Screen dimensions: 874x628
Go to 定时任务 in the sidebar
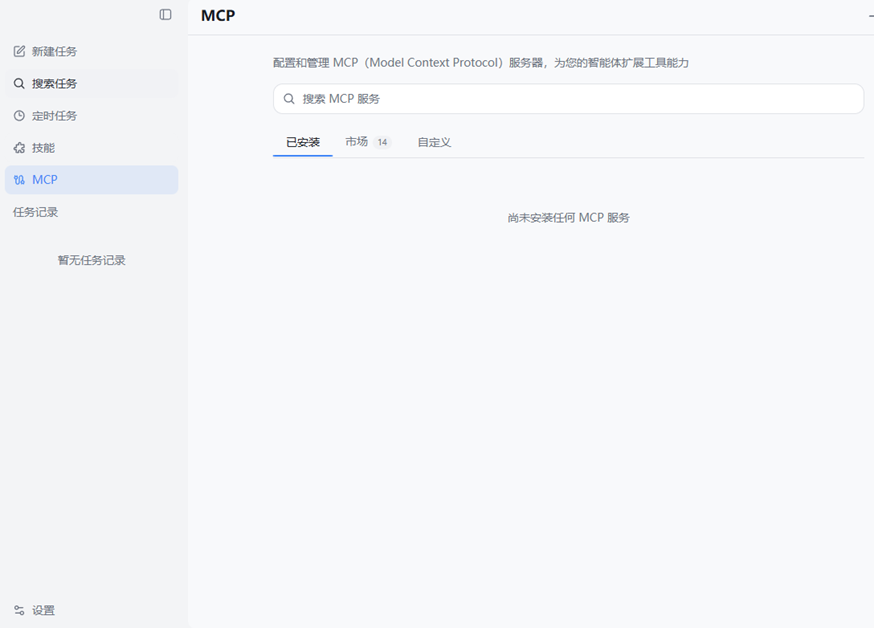click(91, 116)
